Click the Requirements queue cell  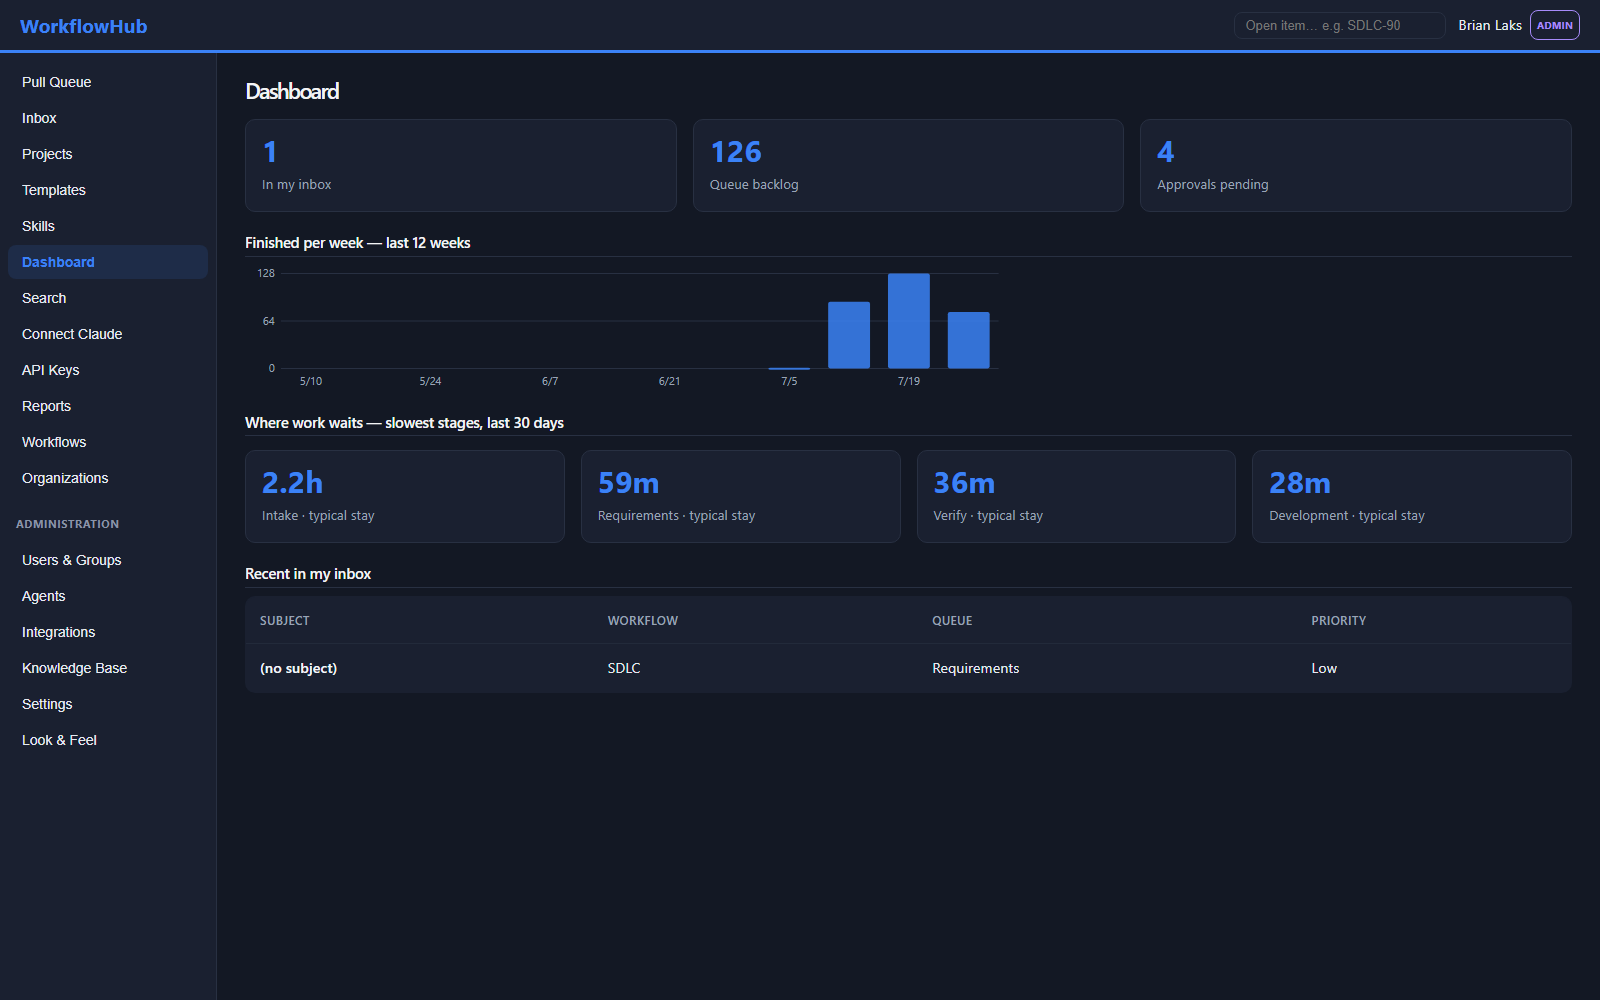[x=976, y=668]
